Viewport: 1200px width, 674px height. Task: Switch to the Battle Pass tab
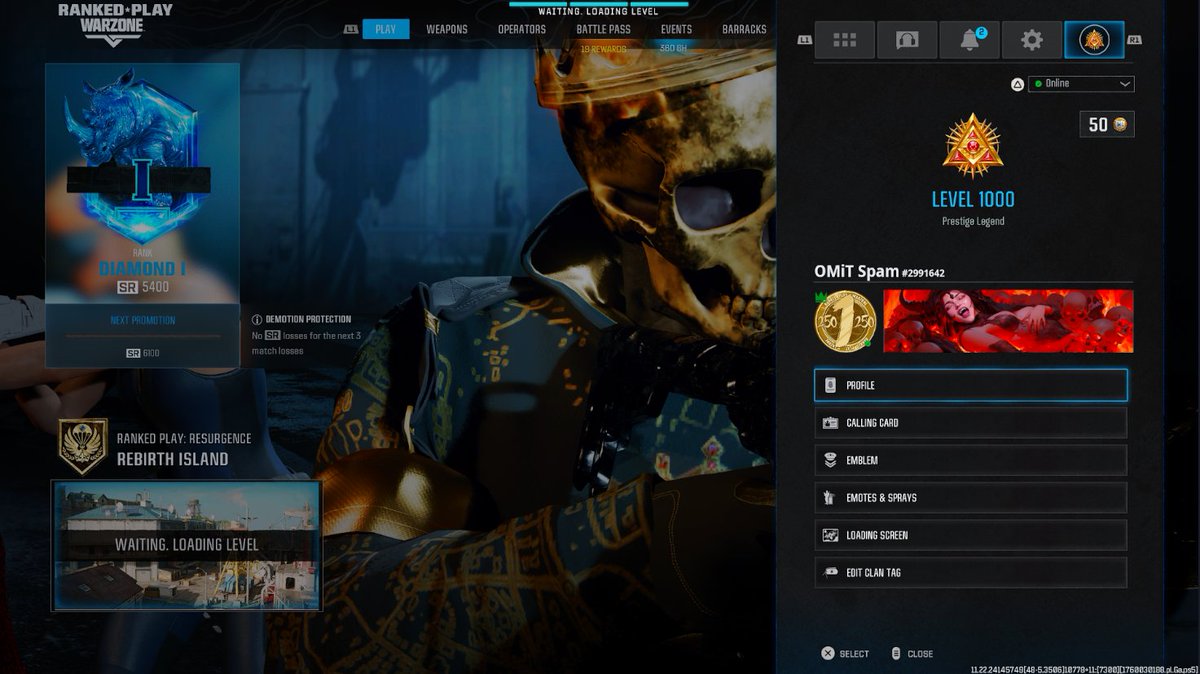[603, 29]
